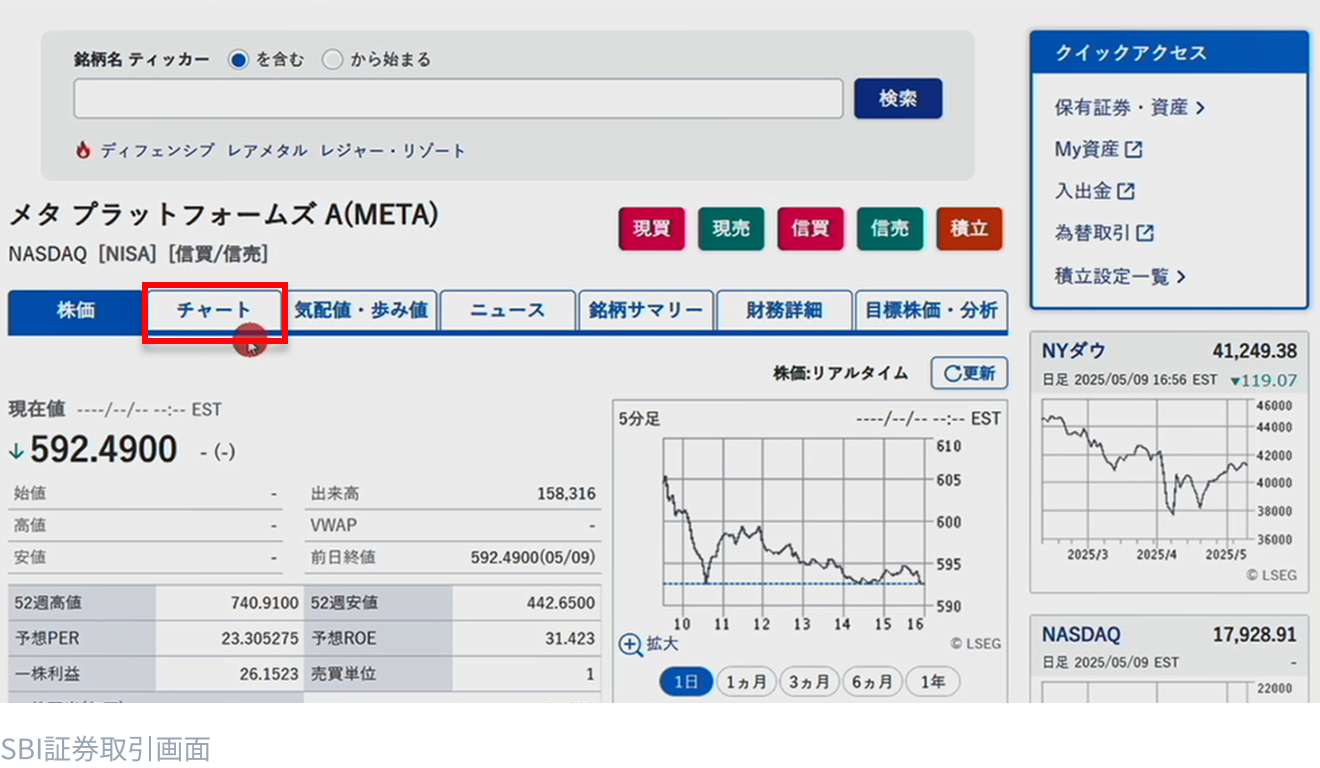Click the 更新 refresh button

[x=969, y=373]
